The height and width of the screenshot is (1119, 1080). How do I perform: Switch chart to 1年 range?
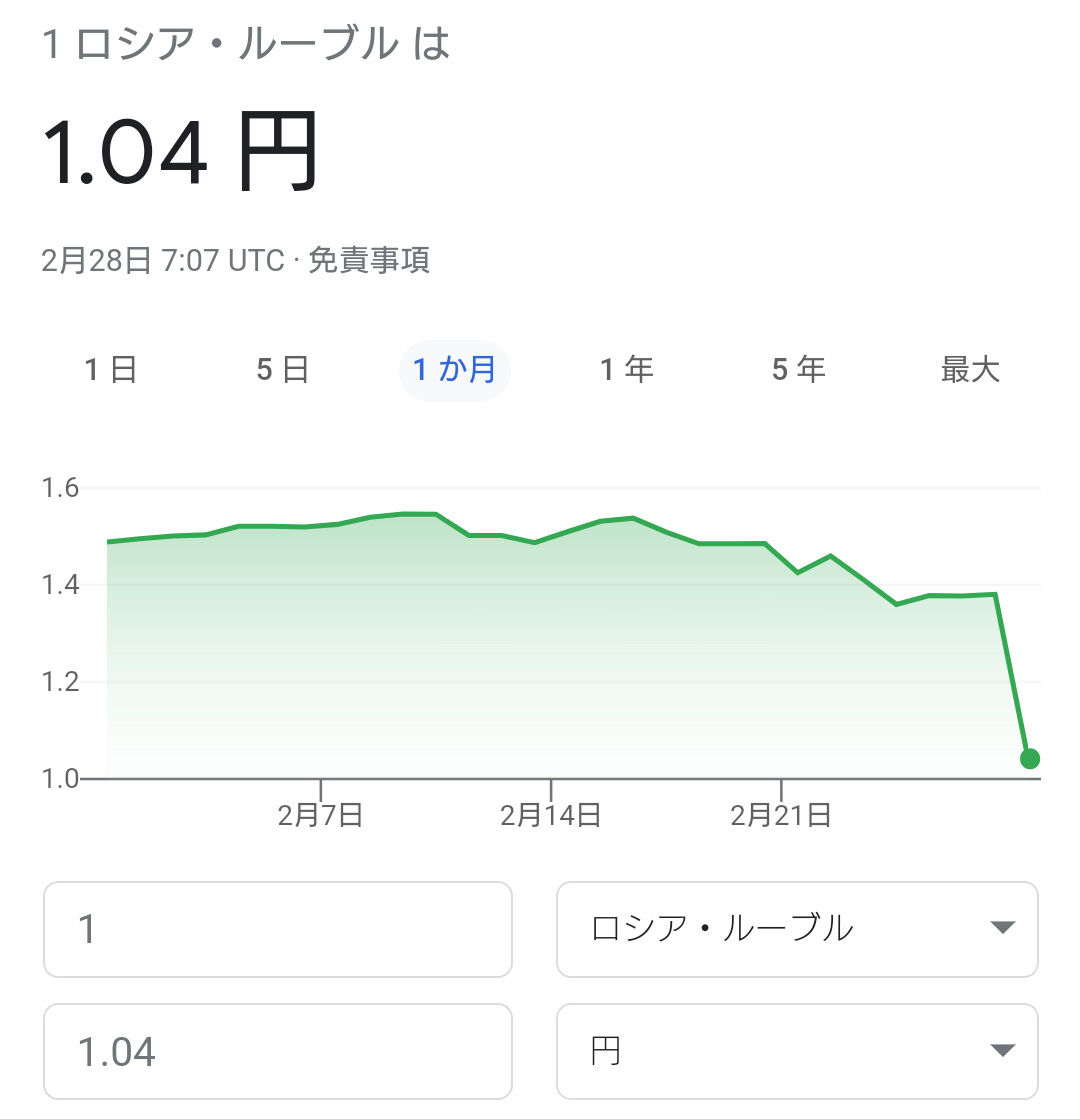[627, 370]
